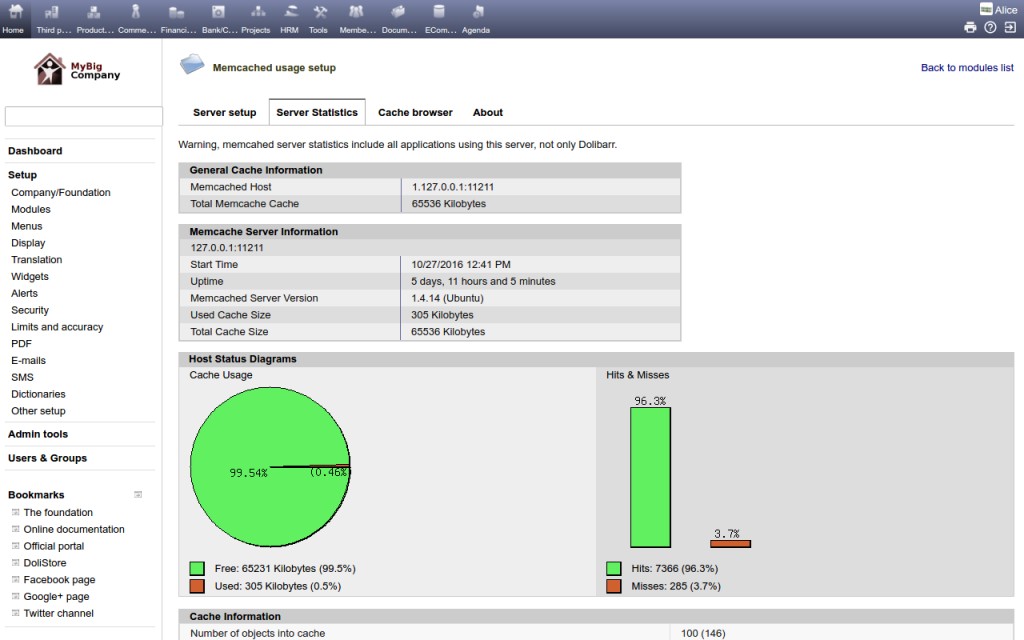
Task: Open the Server setup tab
Action: [x=224, y=112]
